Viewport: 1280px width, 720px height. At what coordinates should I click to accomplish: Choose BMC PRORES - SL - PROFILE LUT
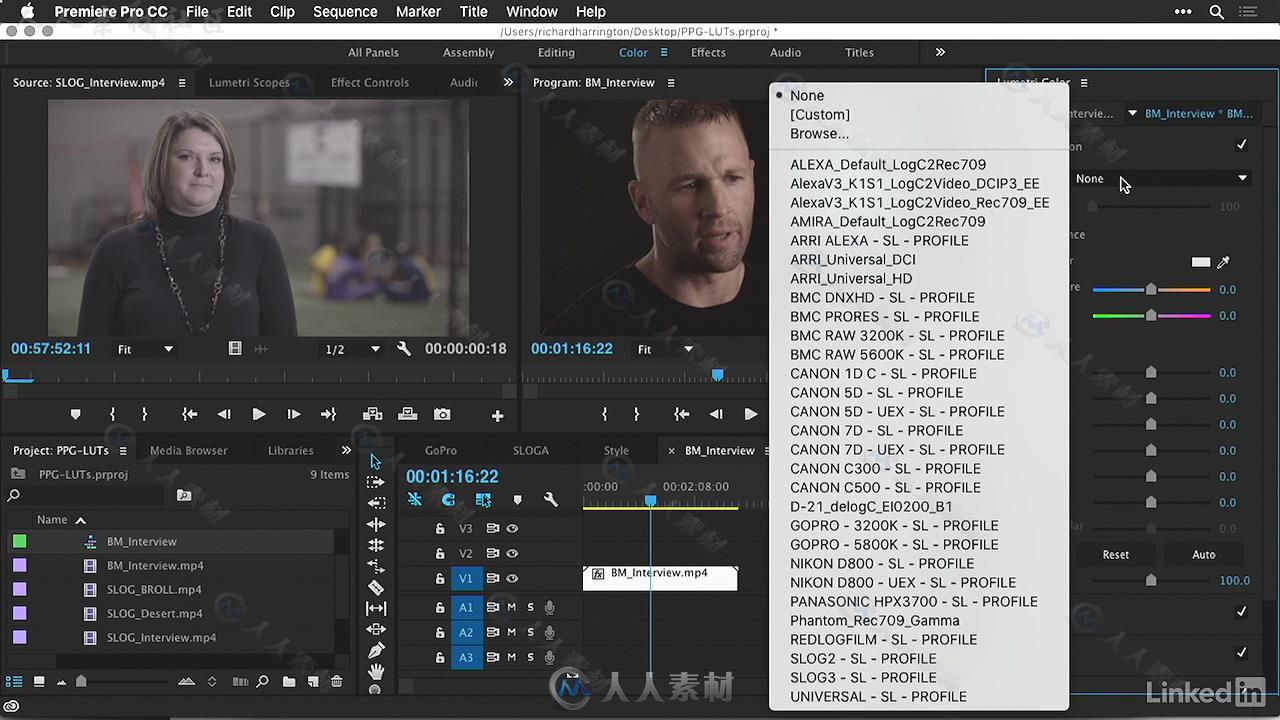(x=885, y=316)
